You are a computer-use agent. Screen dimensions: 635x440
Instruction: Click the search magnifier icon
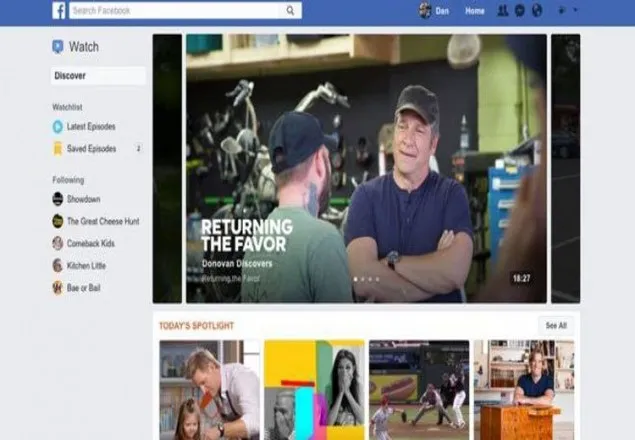(290, 11)
